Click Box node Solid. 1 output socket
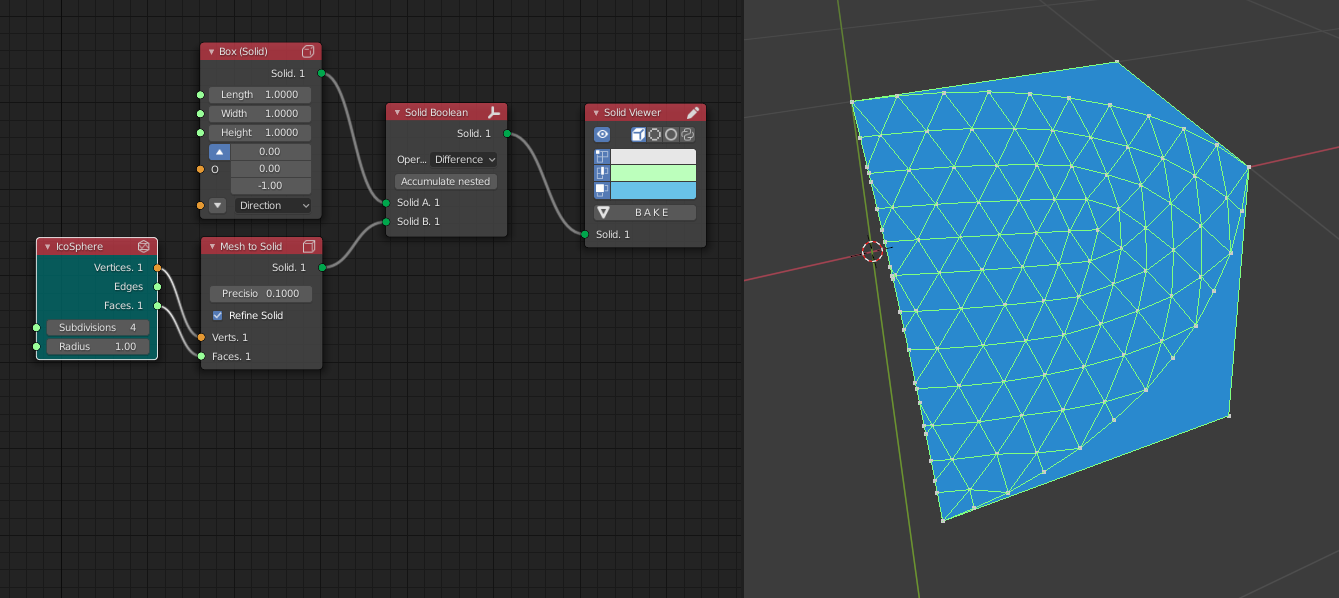Image resolution: width=1339 pixels, height=598 pixels. pos(321,73)
